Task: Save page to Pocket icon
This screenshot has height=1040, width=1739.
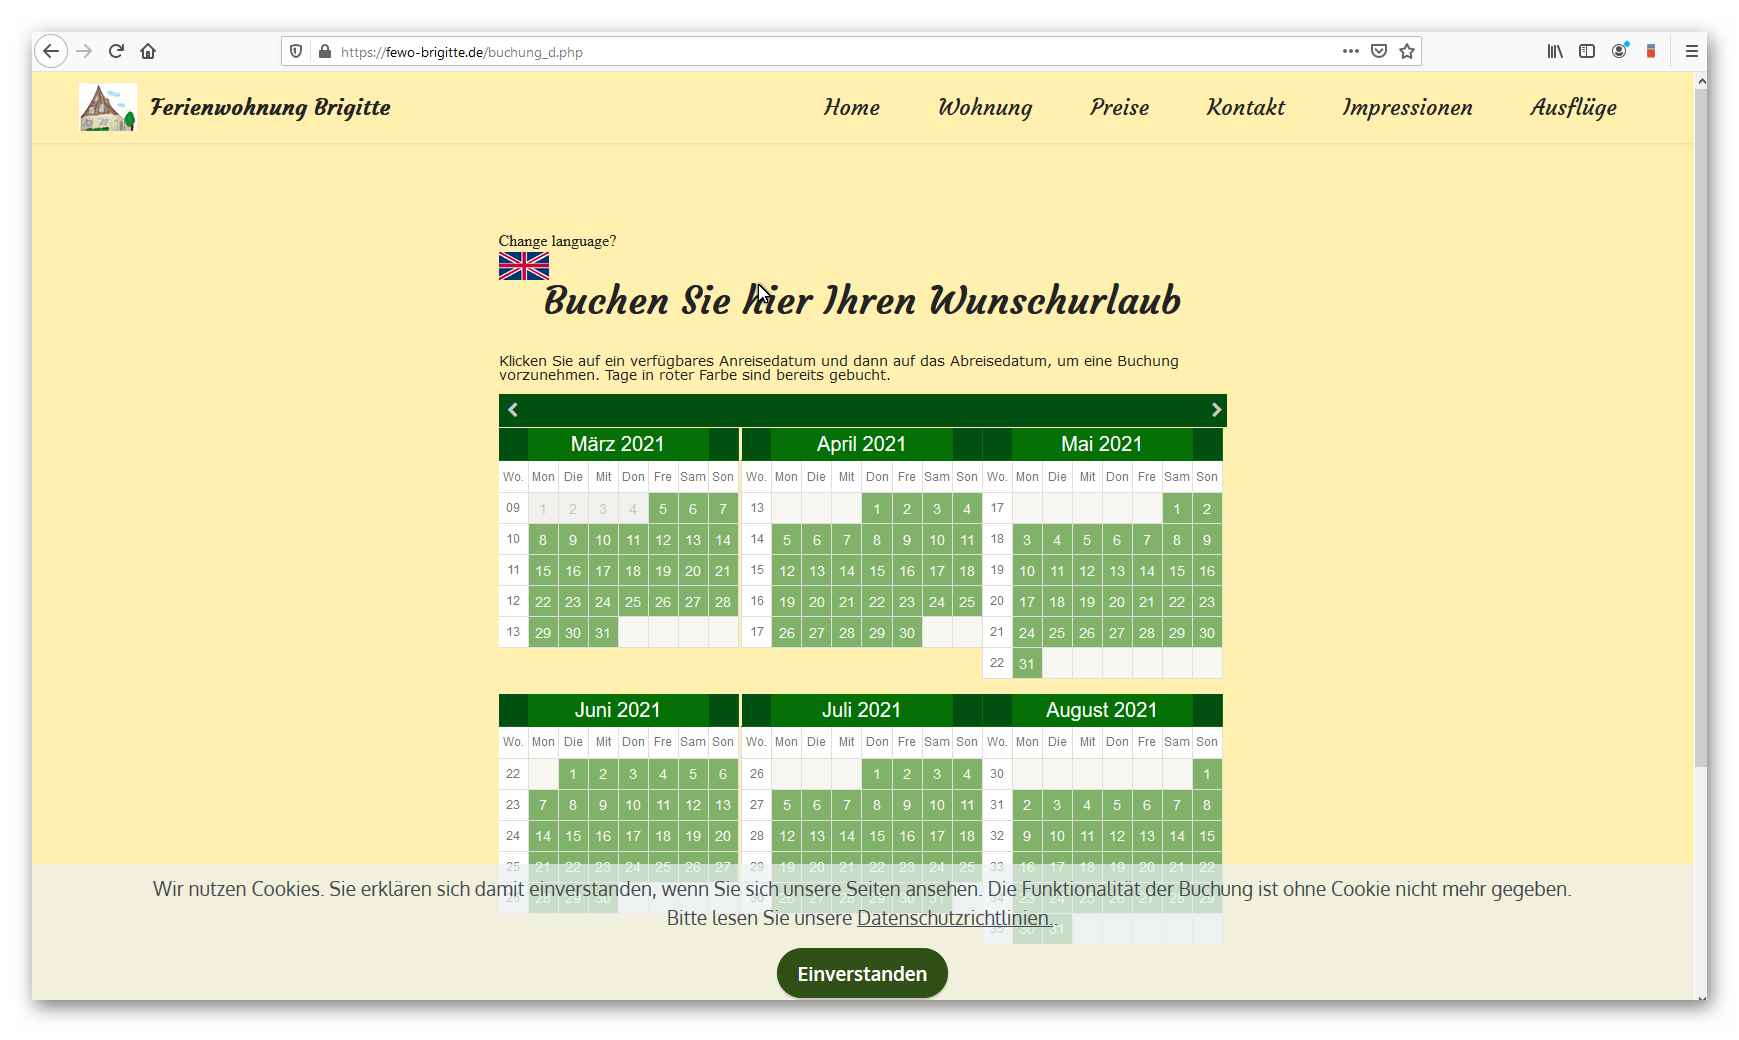Action: click(1379, 51)
